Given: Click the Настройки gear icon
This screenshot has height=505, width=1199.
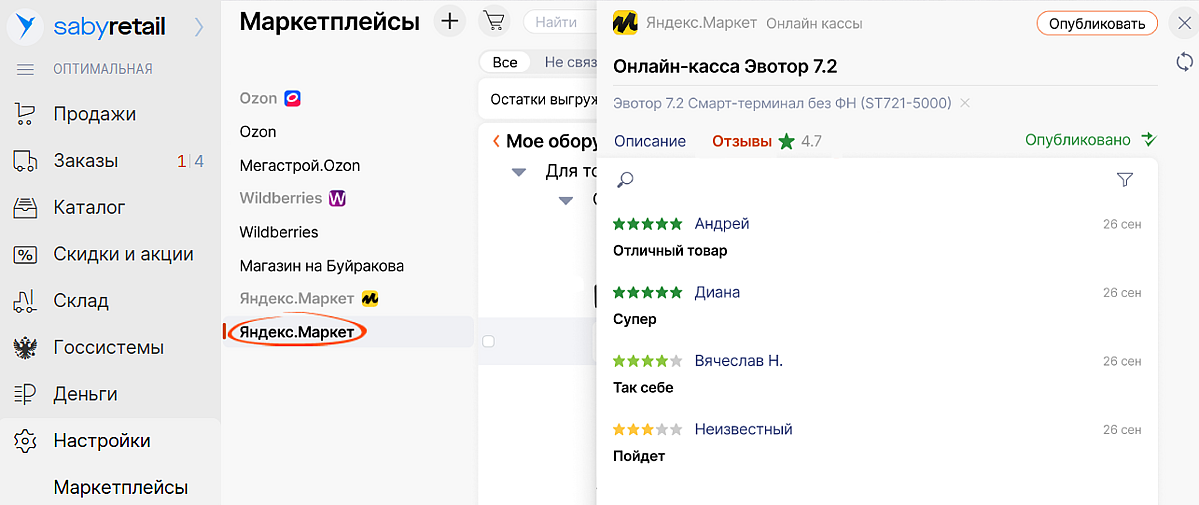Looking at the screenshot, I should pyautogui.click(x=25, y=441).
